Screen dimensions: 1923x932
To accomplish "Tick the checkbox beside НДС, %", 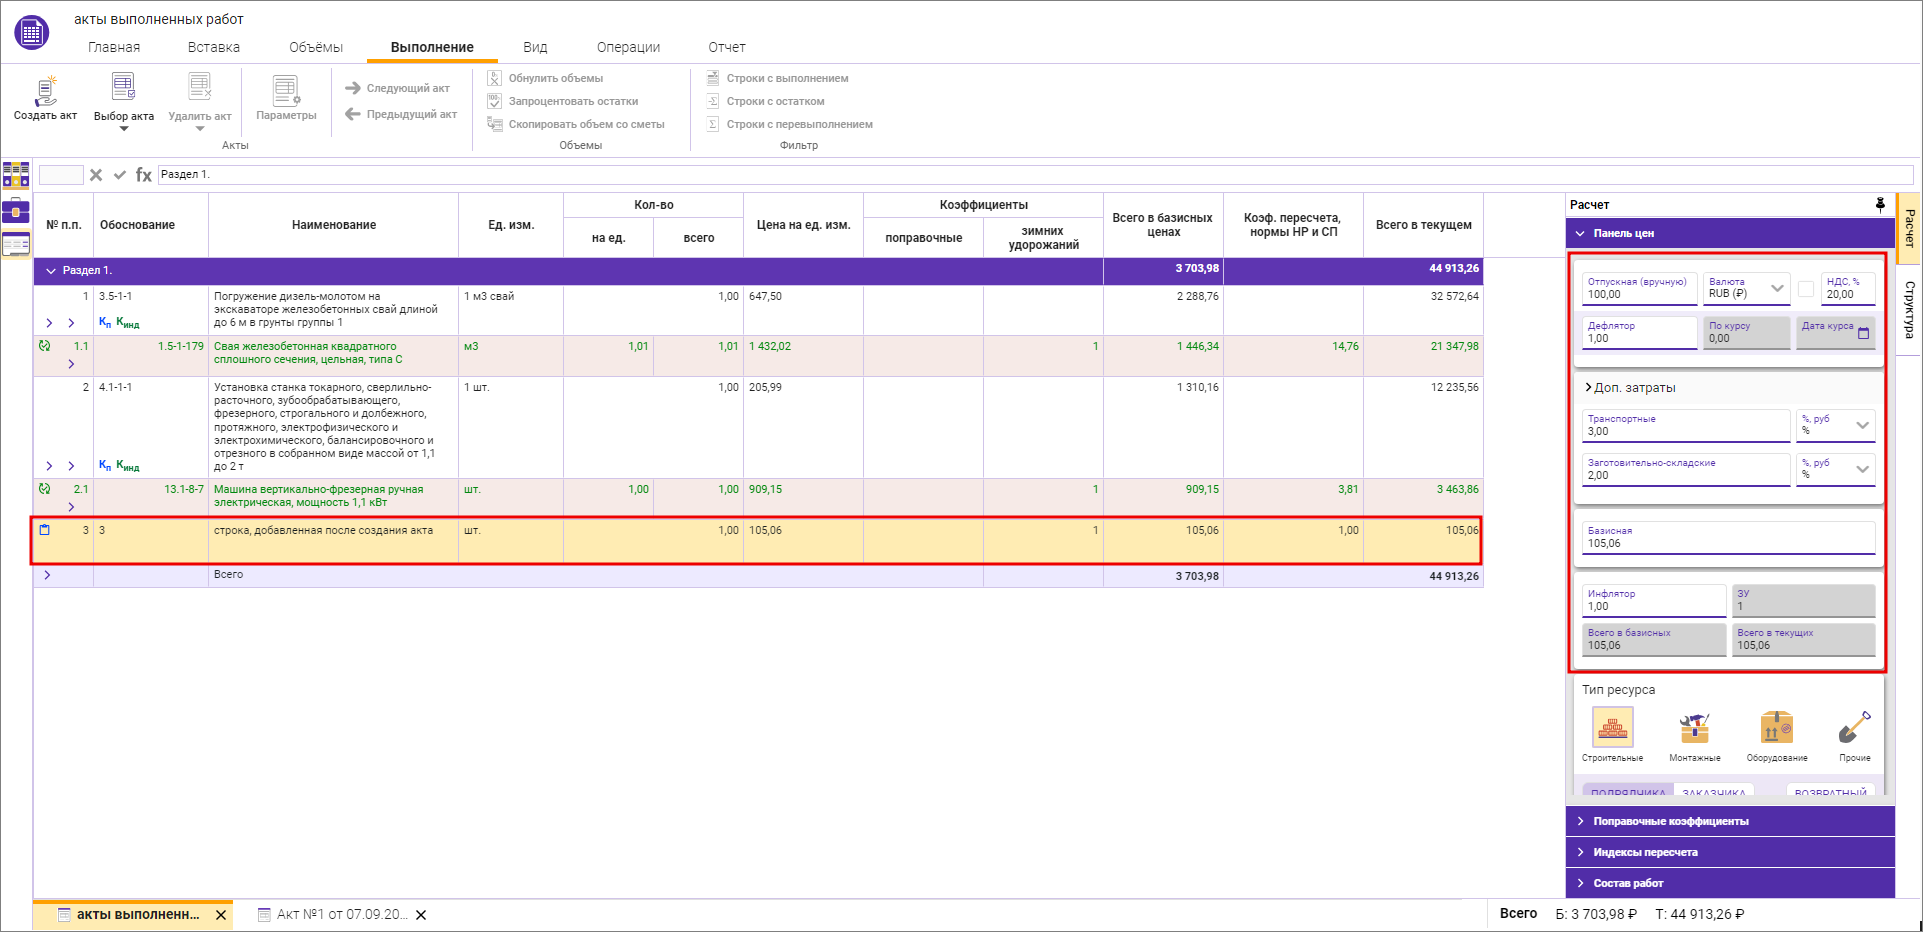I will [1806, 289].
